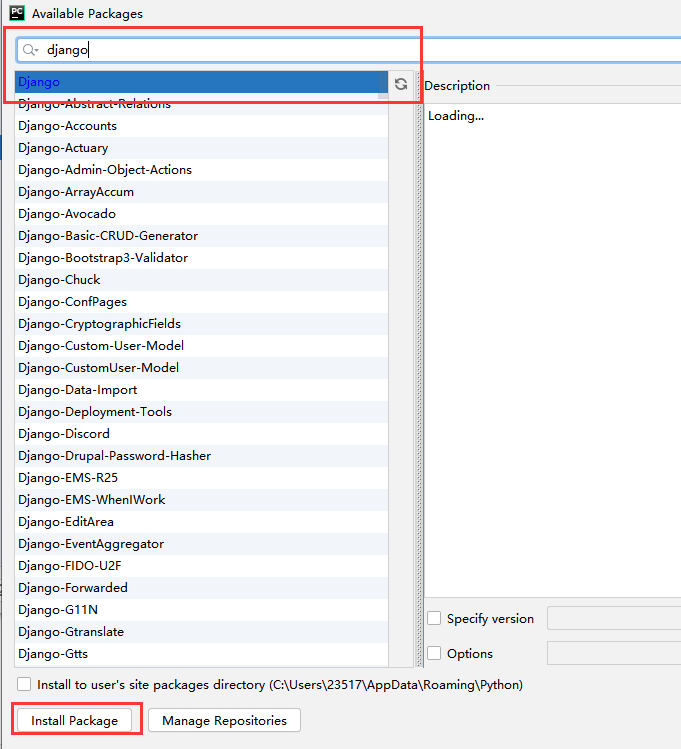
Task: Select Django-ConfPages entry
Action: tap(202, 301)
